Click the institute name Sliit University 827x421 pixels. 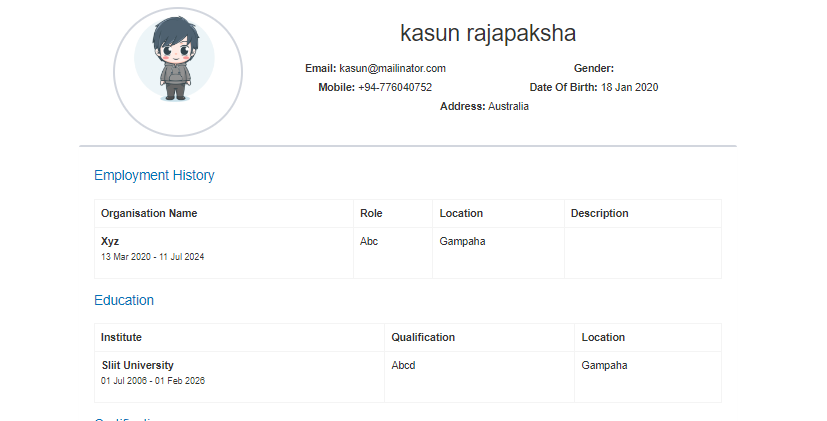(x=138, y=365)
